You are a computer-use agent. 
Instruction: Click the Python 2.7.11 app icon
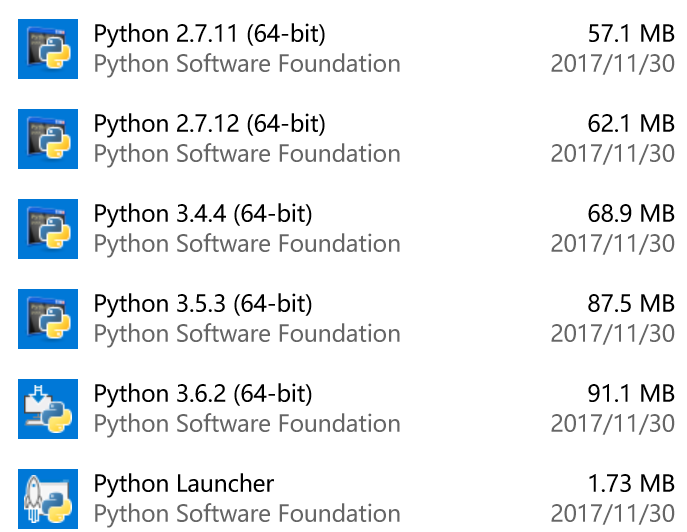[x=48, y=49]
